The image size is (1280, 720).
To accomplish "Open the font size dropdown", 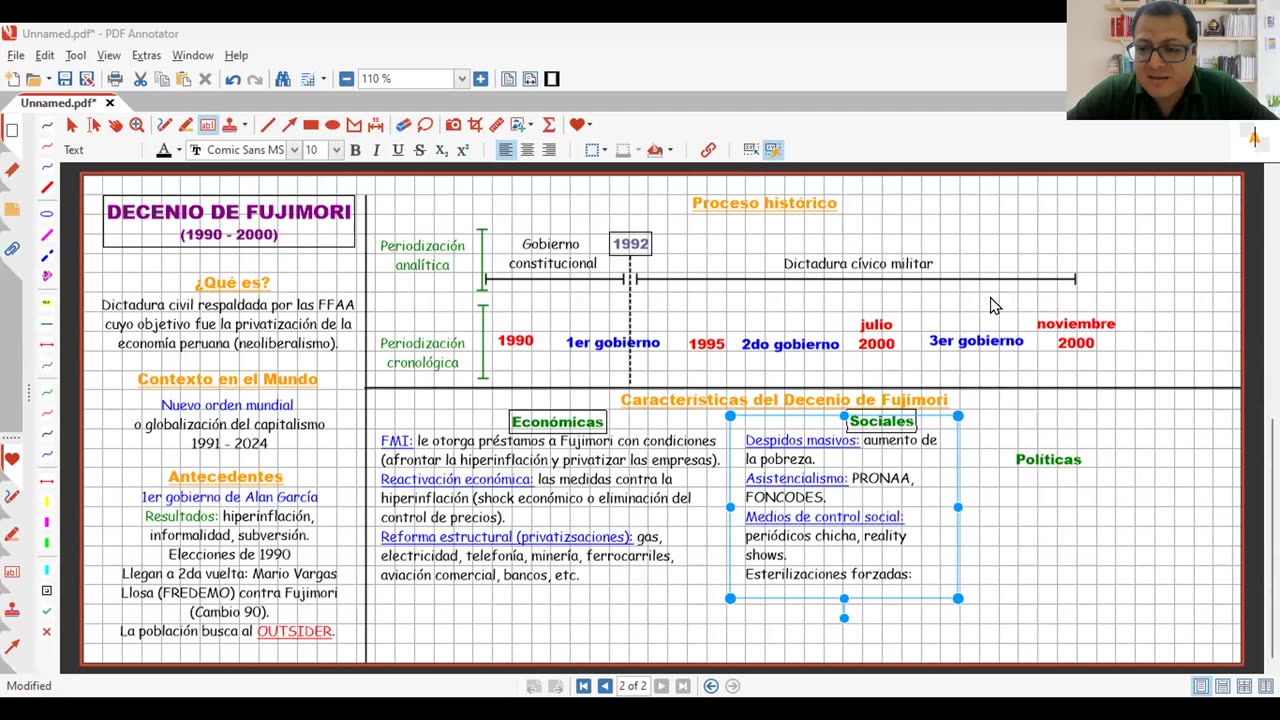I will [336, 150].
